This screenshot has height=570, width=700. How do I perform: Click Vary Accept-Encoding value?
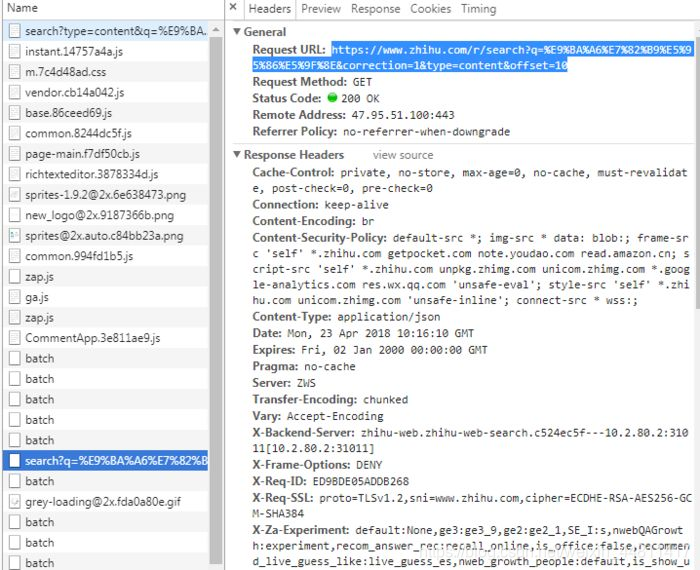click(335, 416)
